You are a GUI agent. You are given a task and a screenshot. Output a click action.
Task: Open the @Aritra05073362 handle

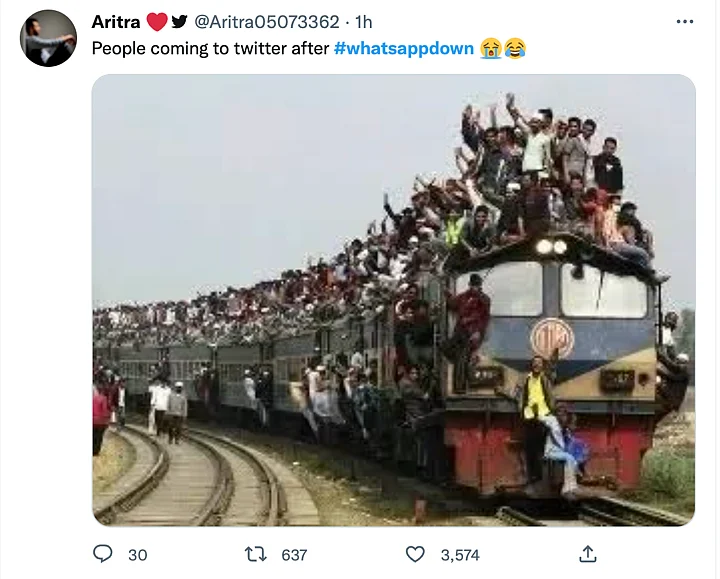267,22
